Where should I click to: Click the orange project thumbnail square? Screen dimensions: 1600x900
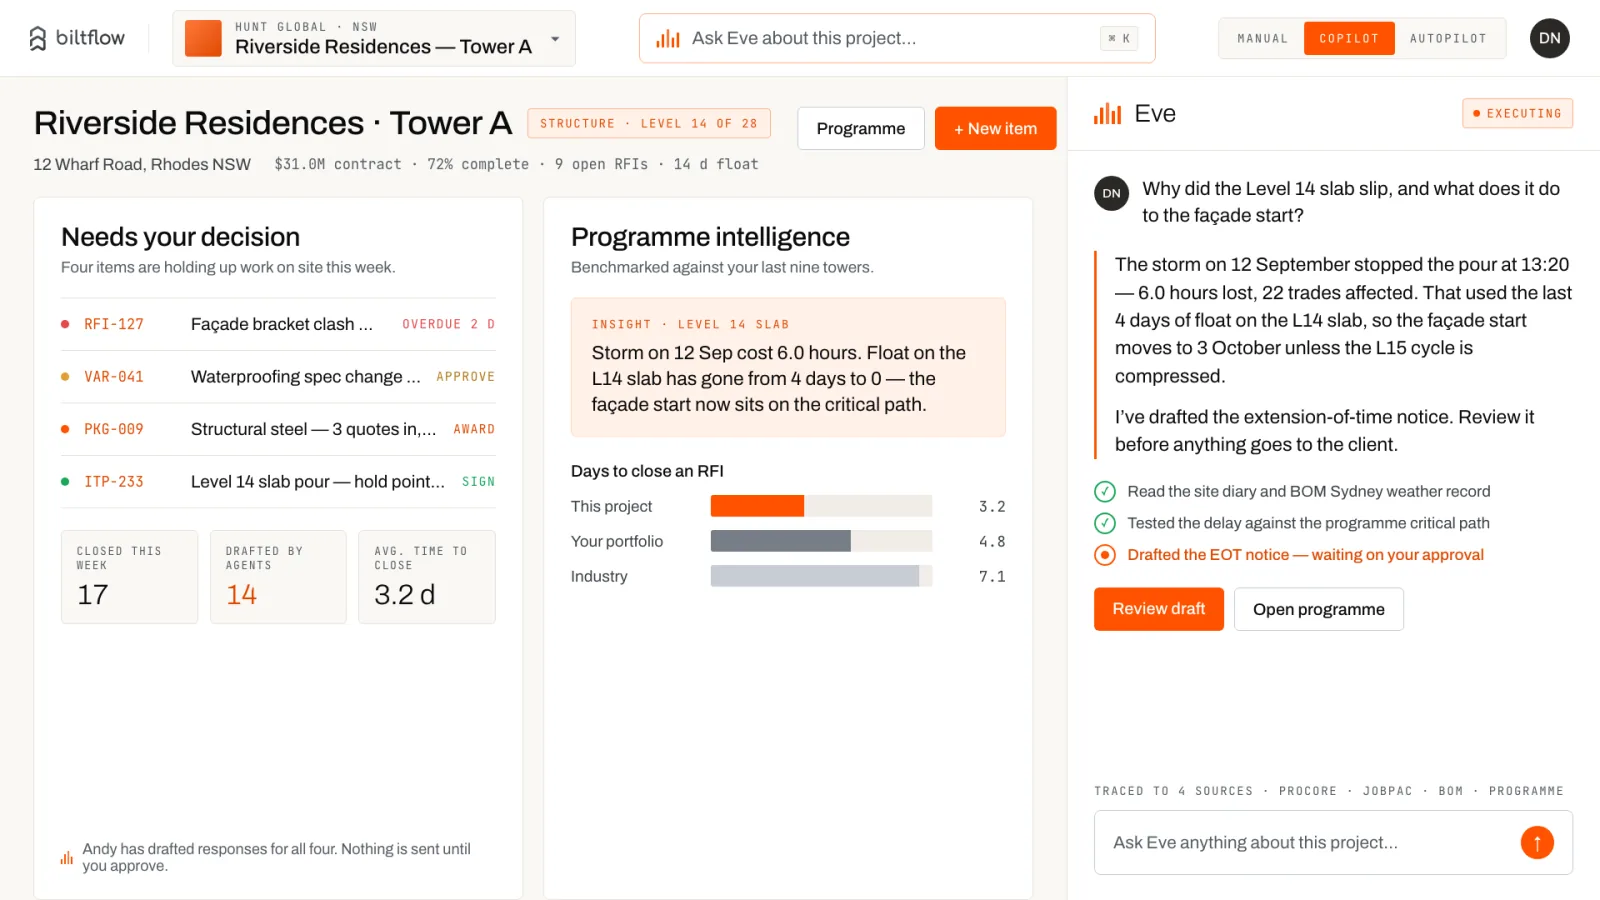pos(204,38)
